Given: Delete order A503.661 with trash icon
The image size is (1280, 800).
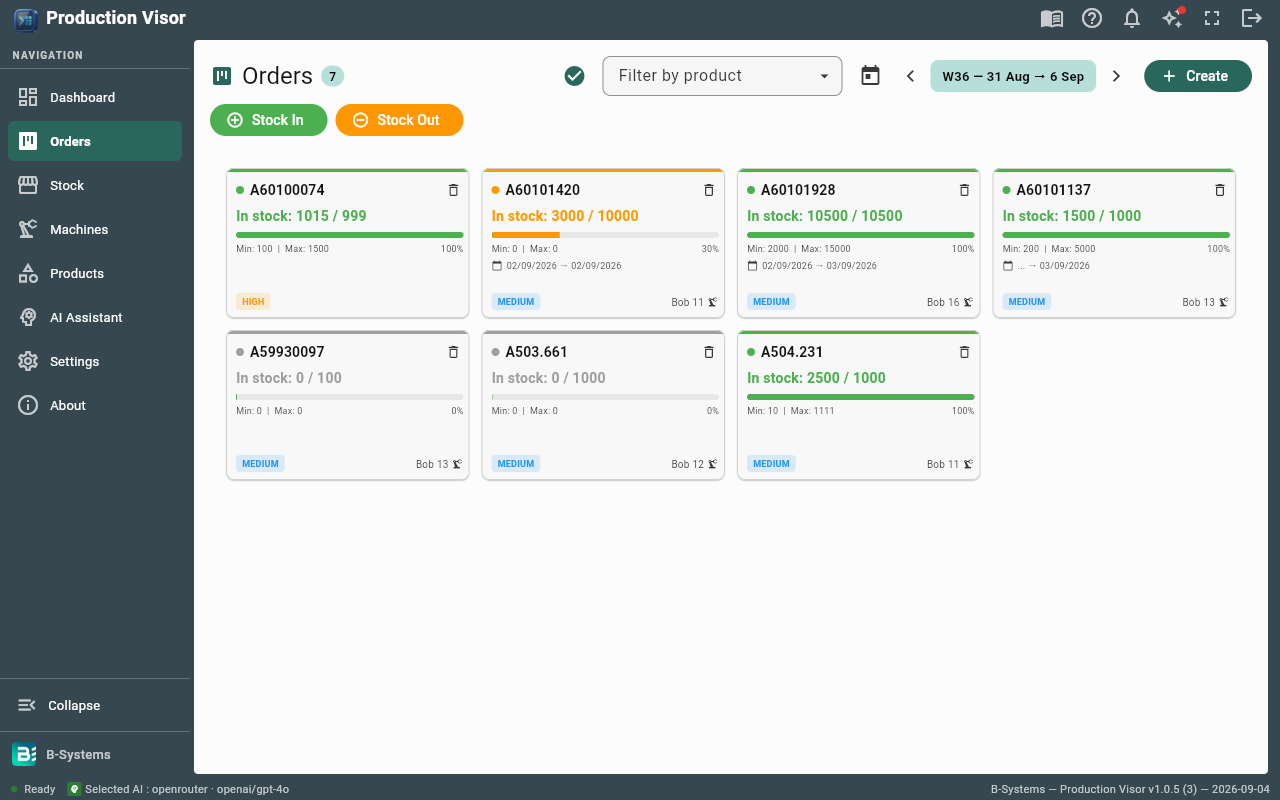Looking at the screenshot, I should click(x=709, y=352).
